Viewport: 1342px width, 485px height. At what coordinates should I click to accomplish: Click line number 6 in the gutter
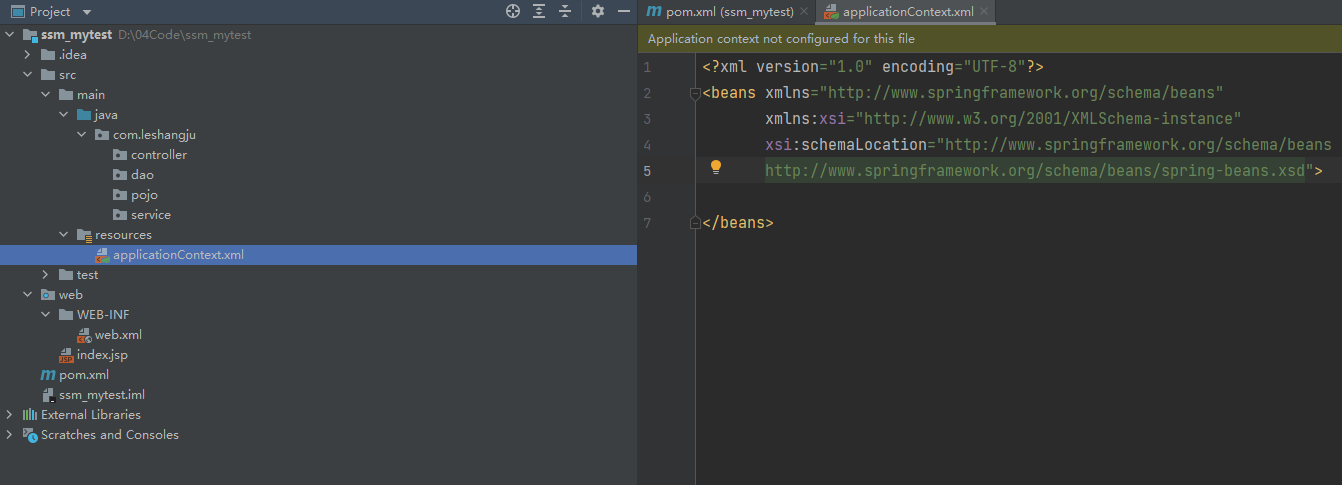pyautogui.click(x=647, y=197)
